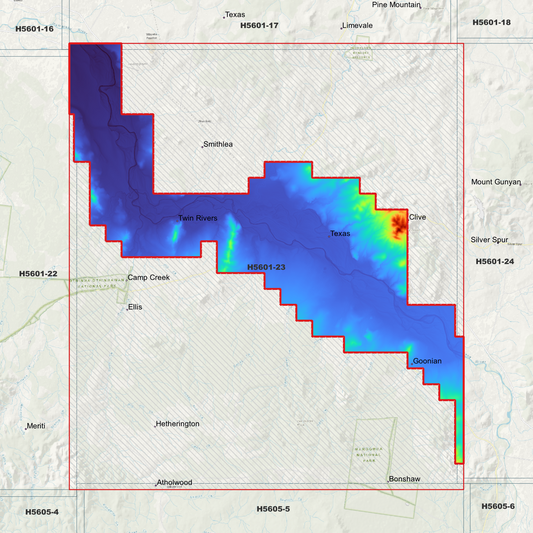Select the Pine Mountain place label
Image resolution: width=533 pixels, height=533 pixels.
pyautogui.click(x=396, y=5)
